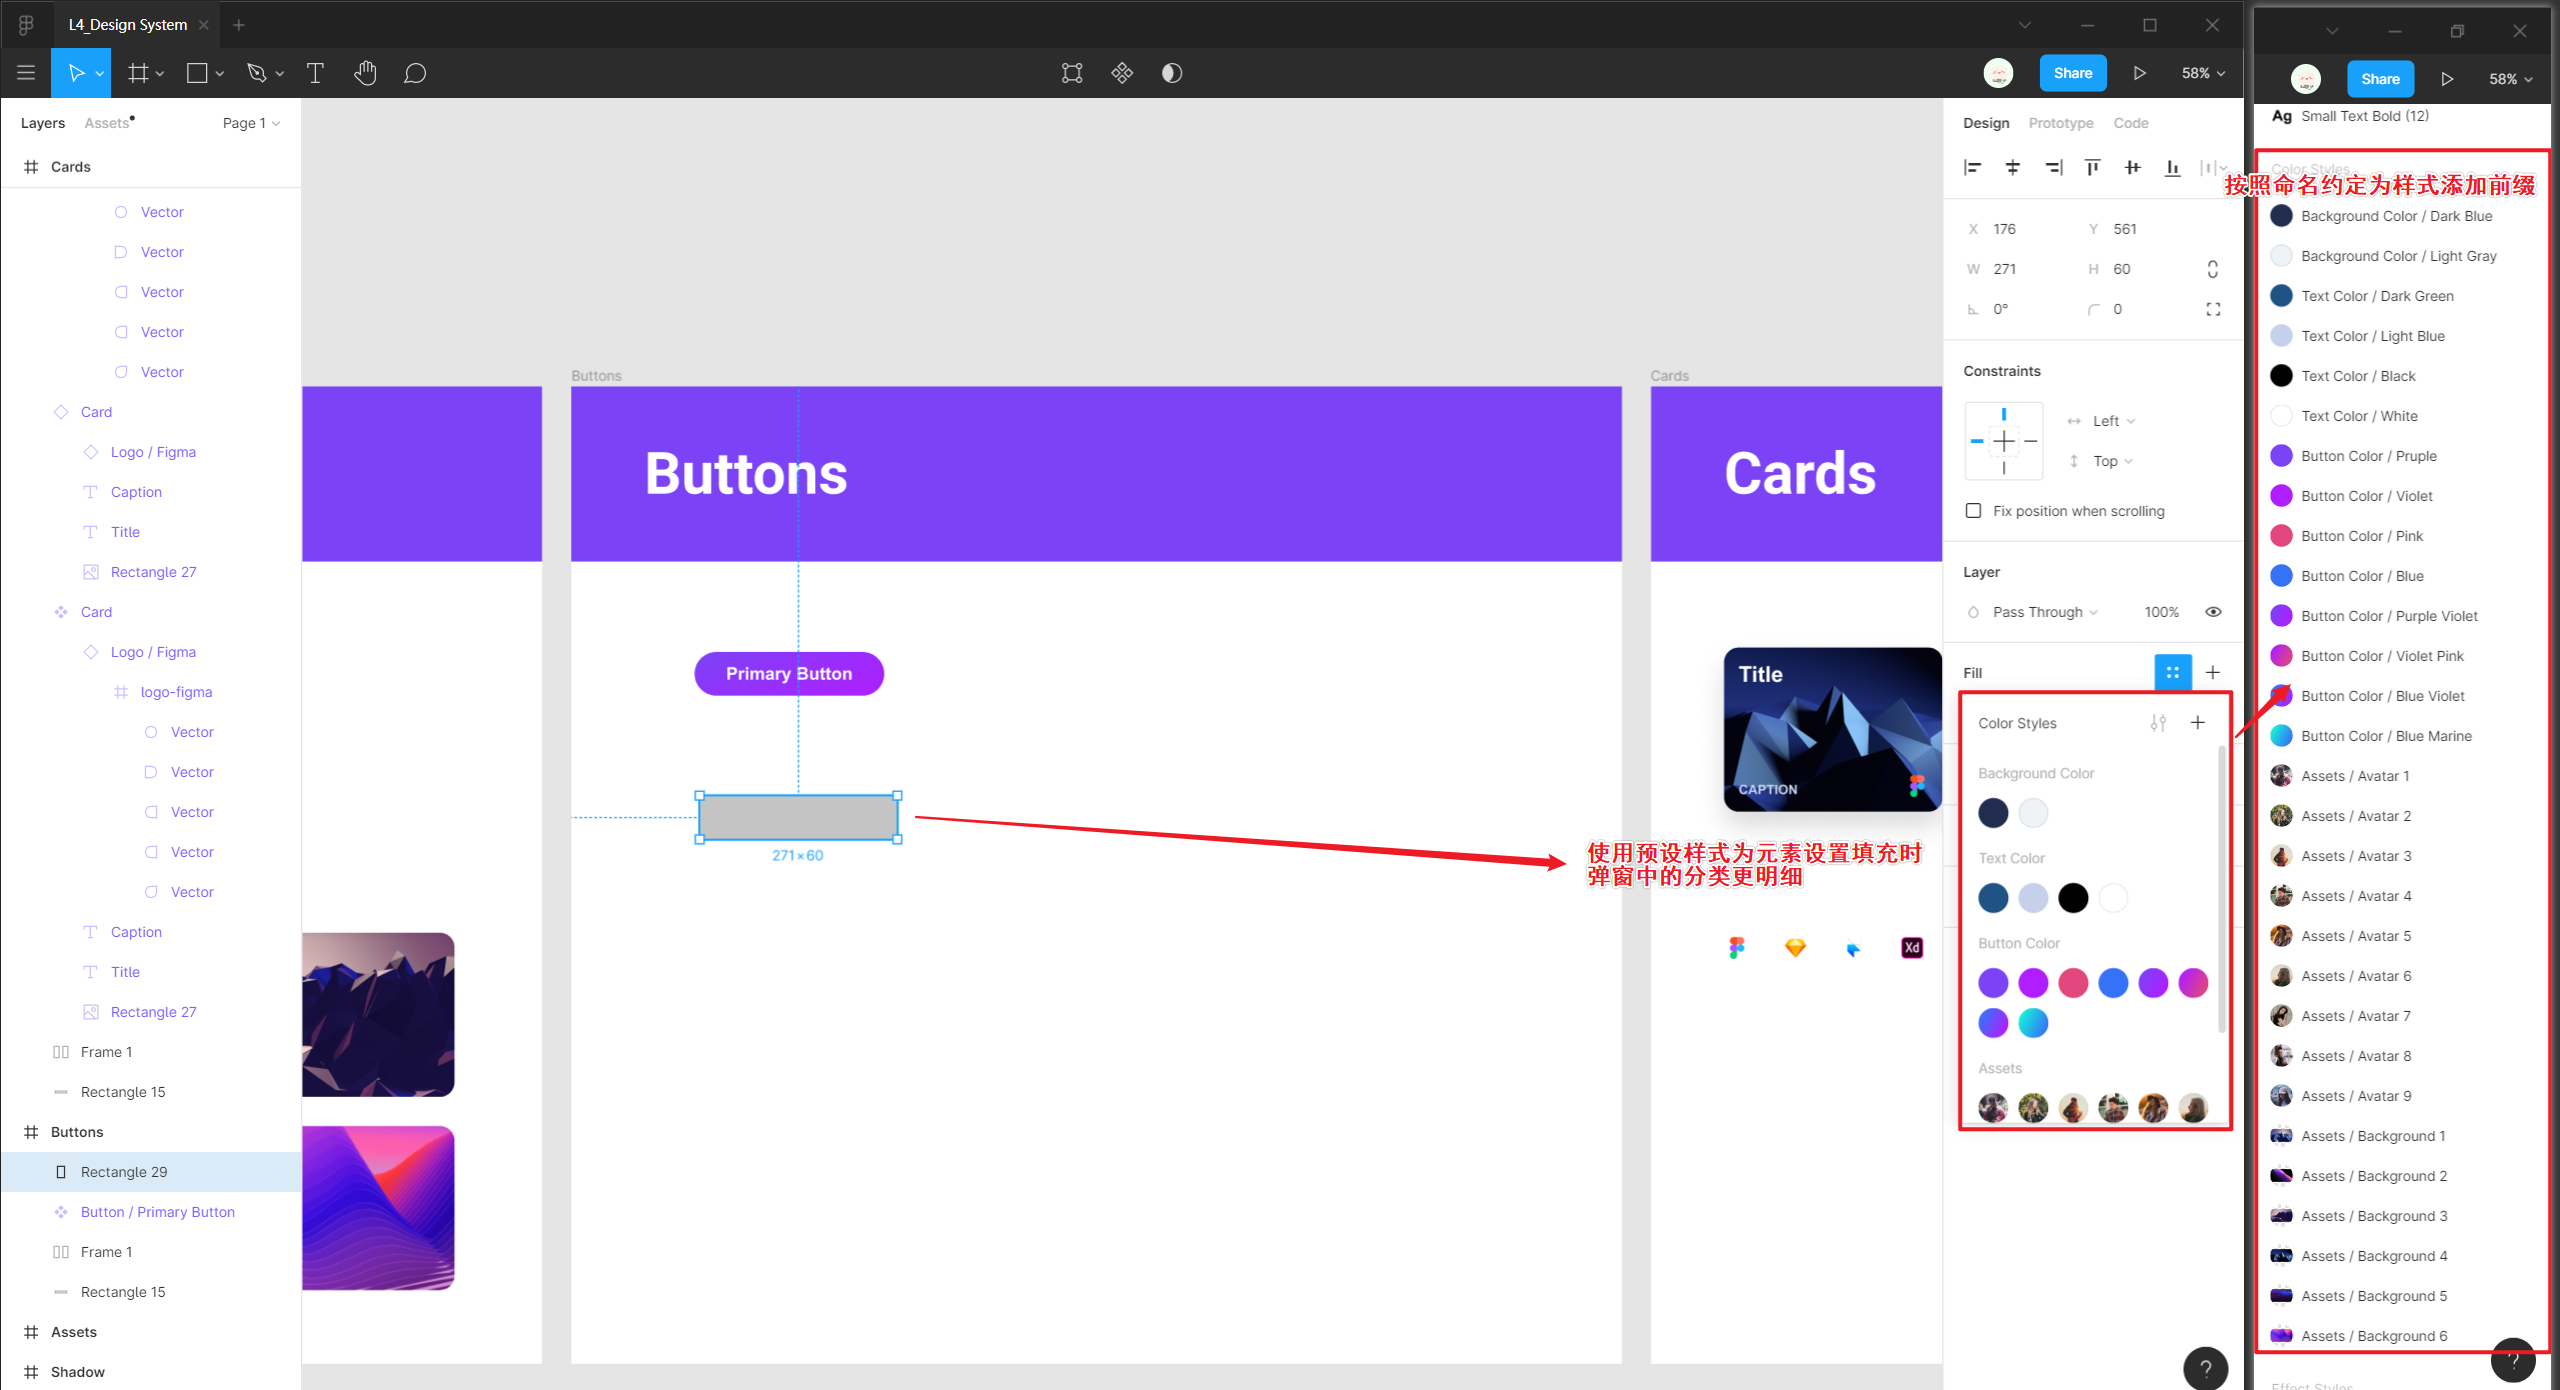Pick the pink Button Color swatch
The height and width of the screenshot is (1390, 2560).
2073,983
